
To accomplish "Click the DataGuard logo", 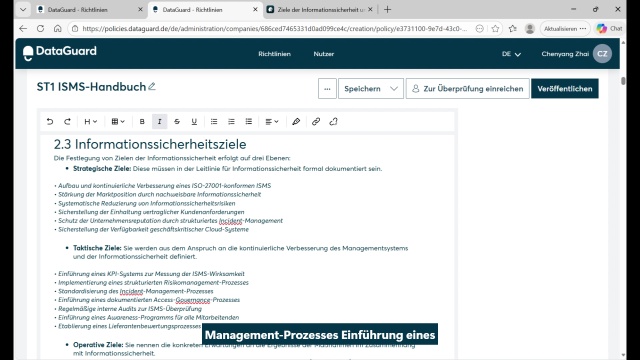I will tap(60, 52).
